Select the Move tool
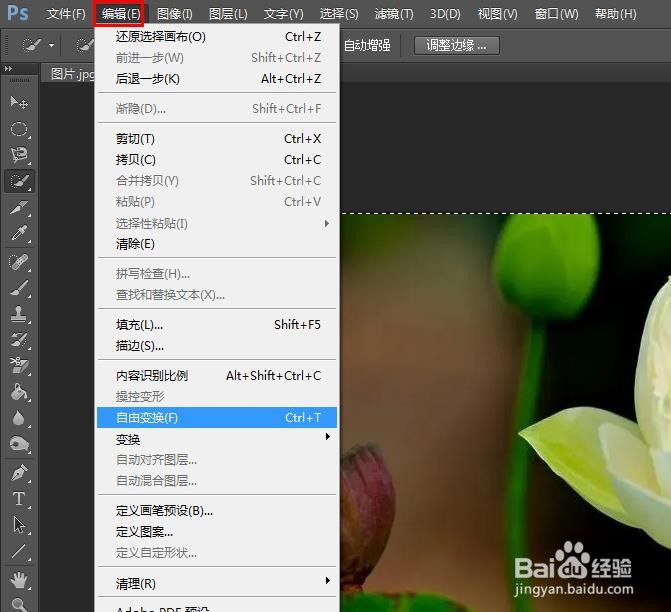The height and width of the screenshot is (612, 671). (18, 102)
